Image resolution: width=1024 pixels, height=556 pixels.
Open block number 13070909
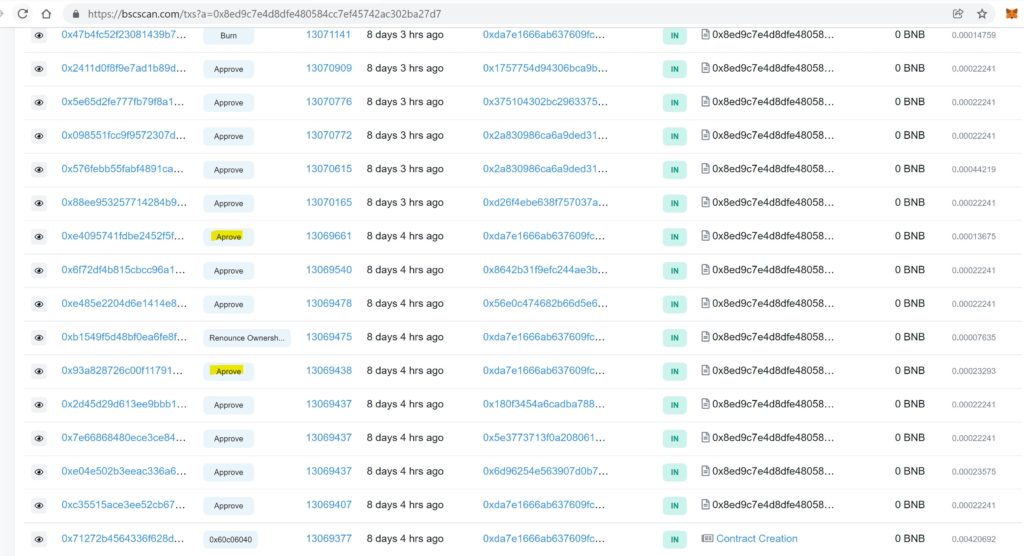coord(328,68)
